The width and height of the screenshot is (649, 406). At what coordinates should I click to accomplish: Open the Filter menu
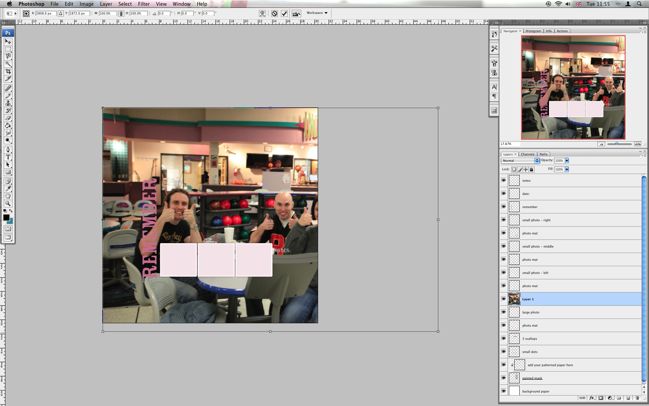144,4
